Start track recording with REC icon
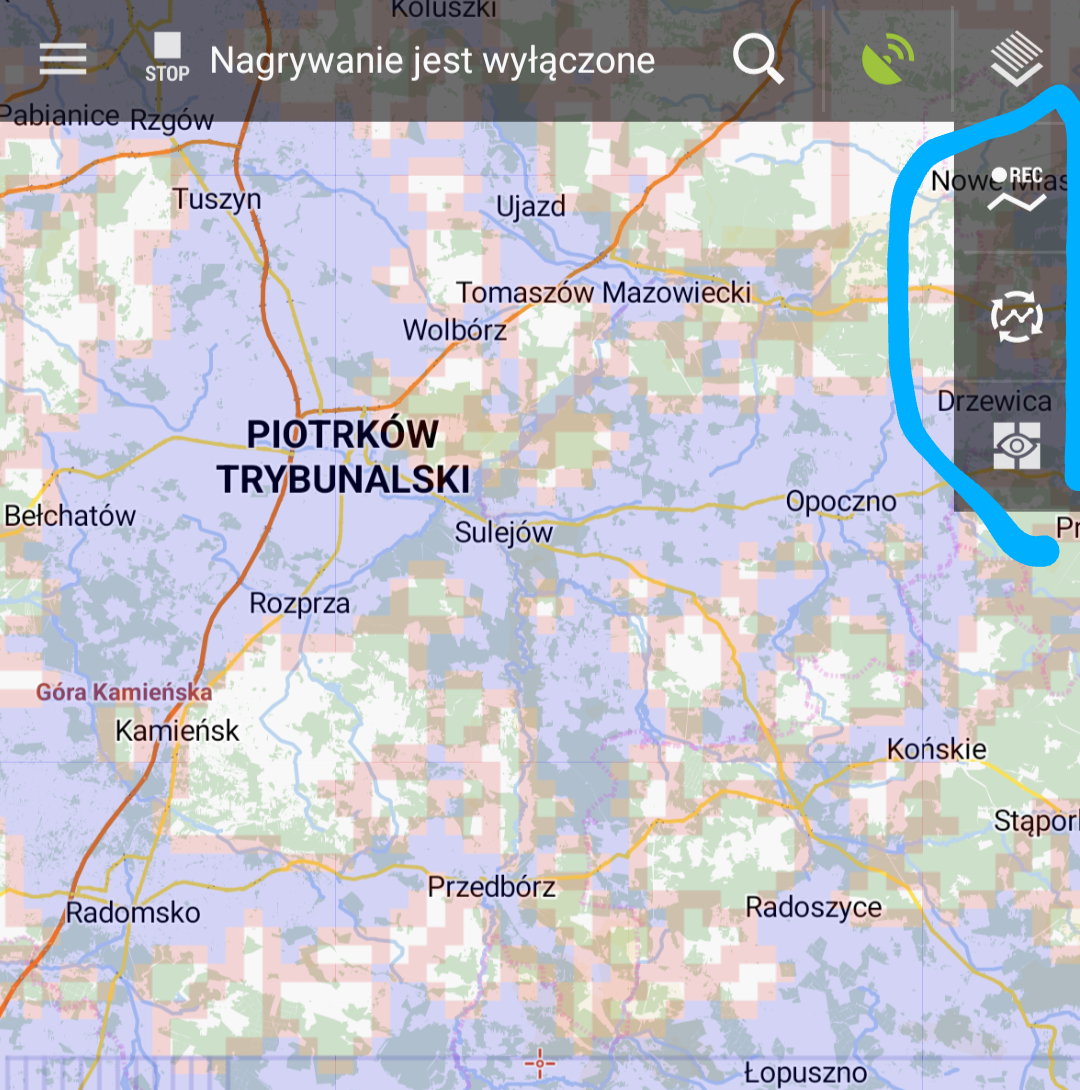 (1016, 190)
